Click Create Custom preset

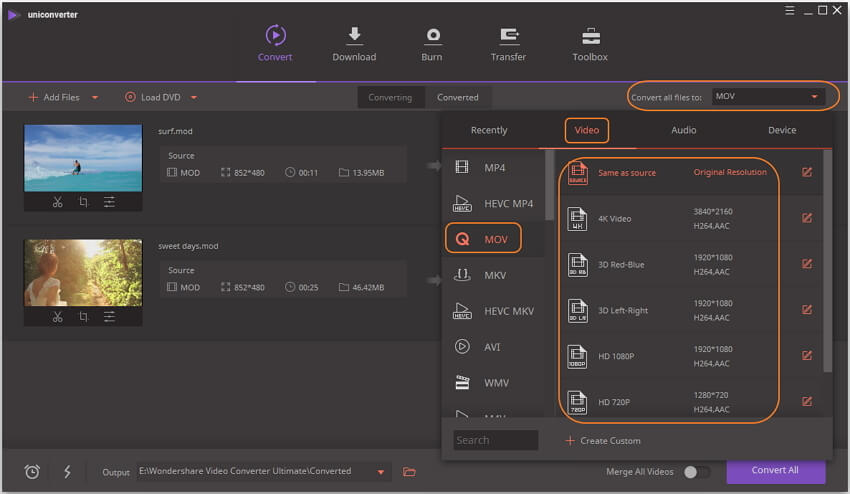pos(603,441)
